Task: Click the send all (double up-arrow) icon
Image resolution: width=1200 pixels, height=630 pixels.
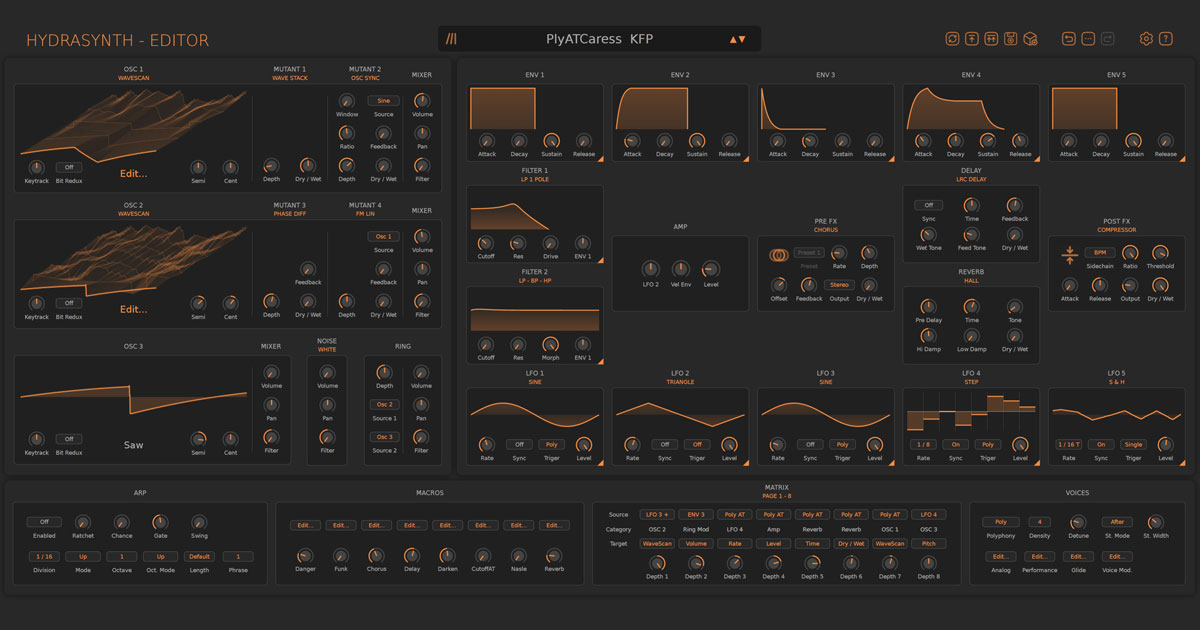Action: pos(991,39)
